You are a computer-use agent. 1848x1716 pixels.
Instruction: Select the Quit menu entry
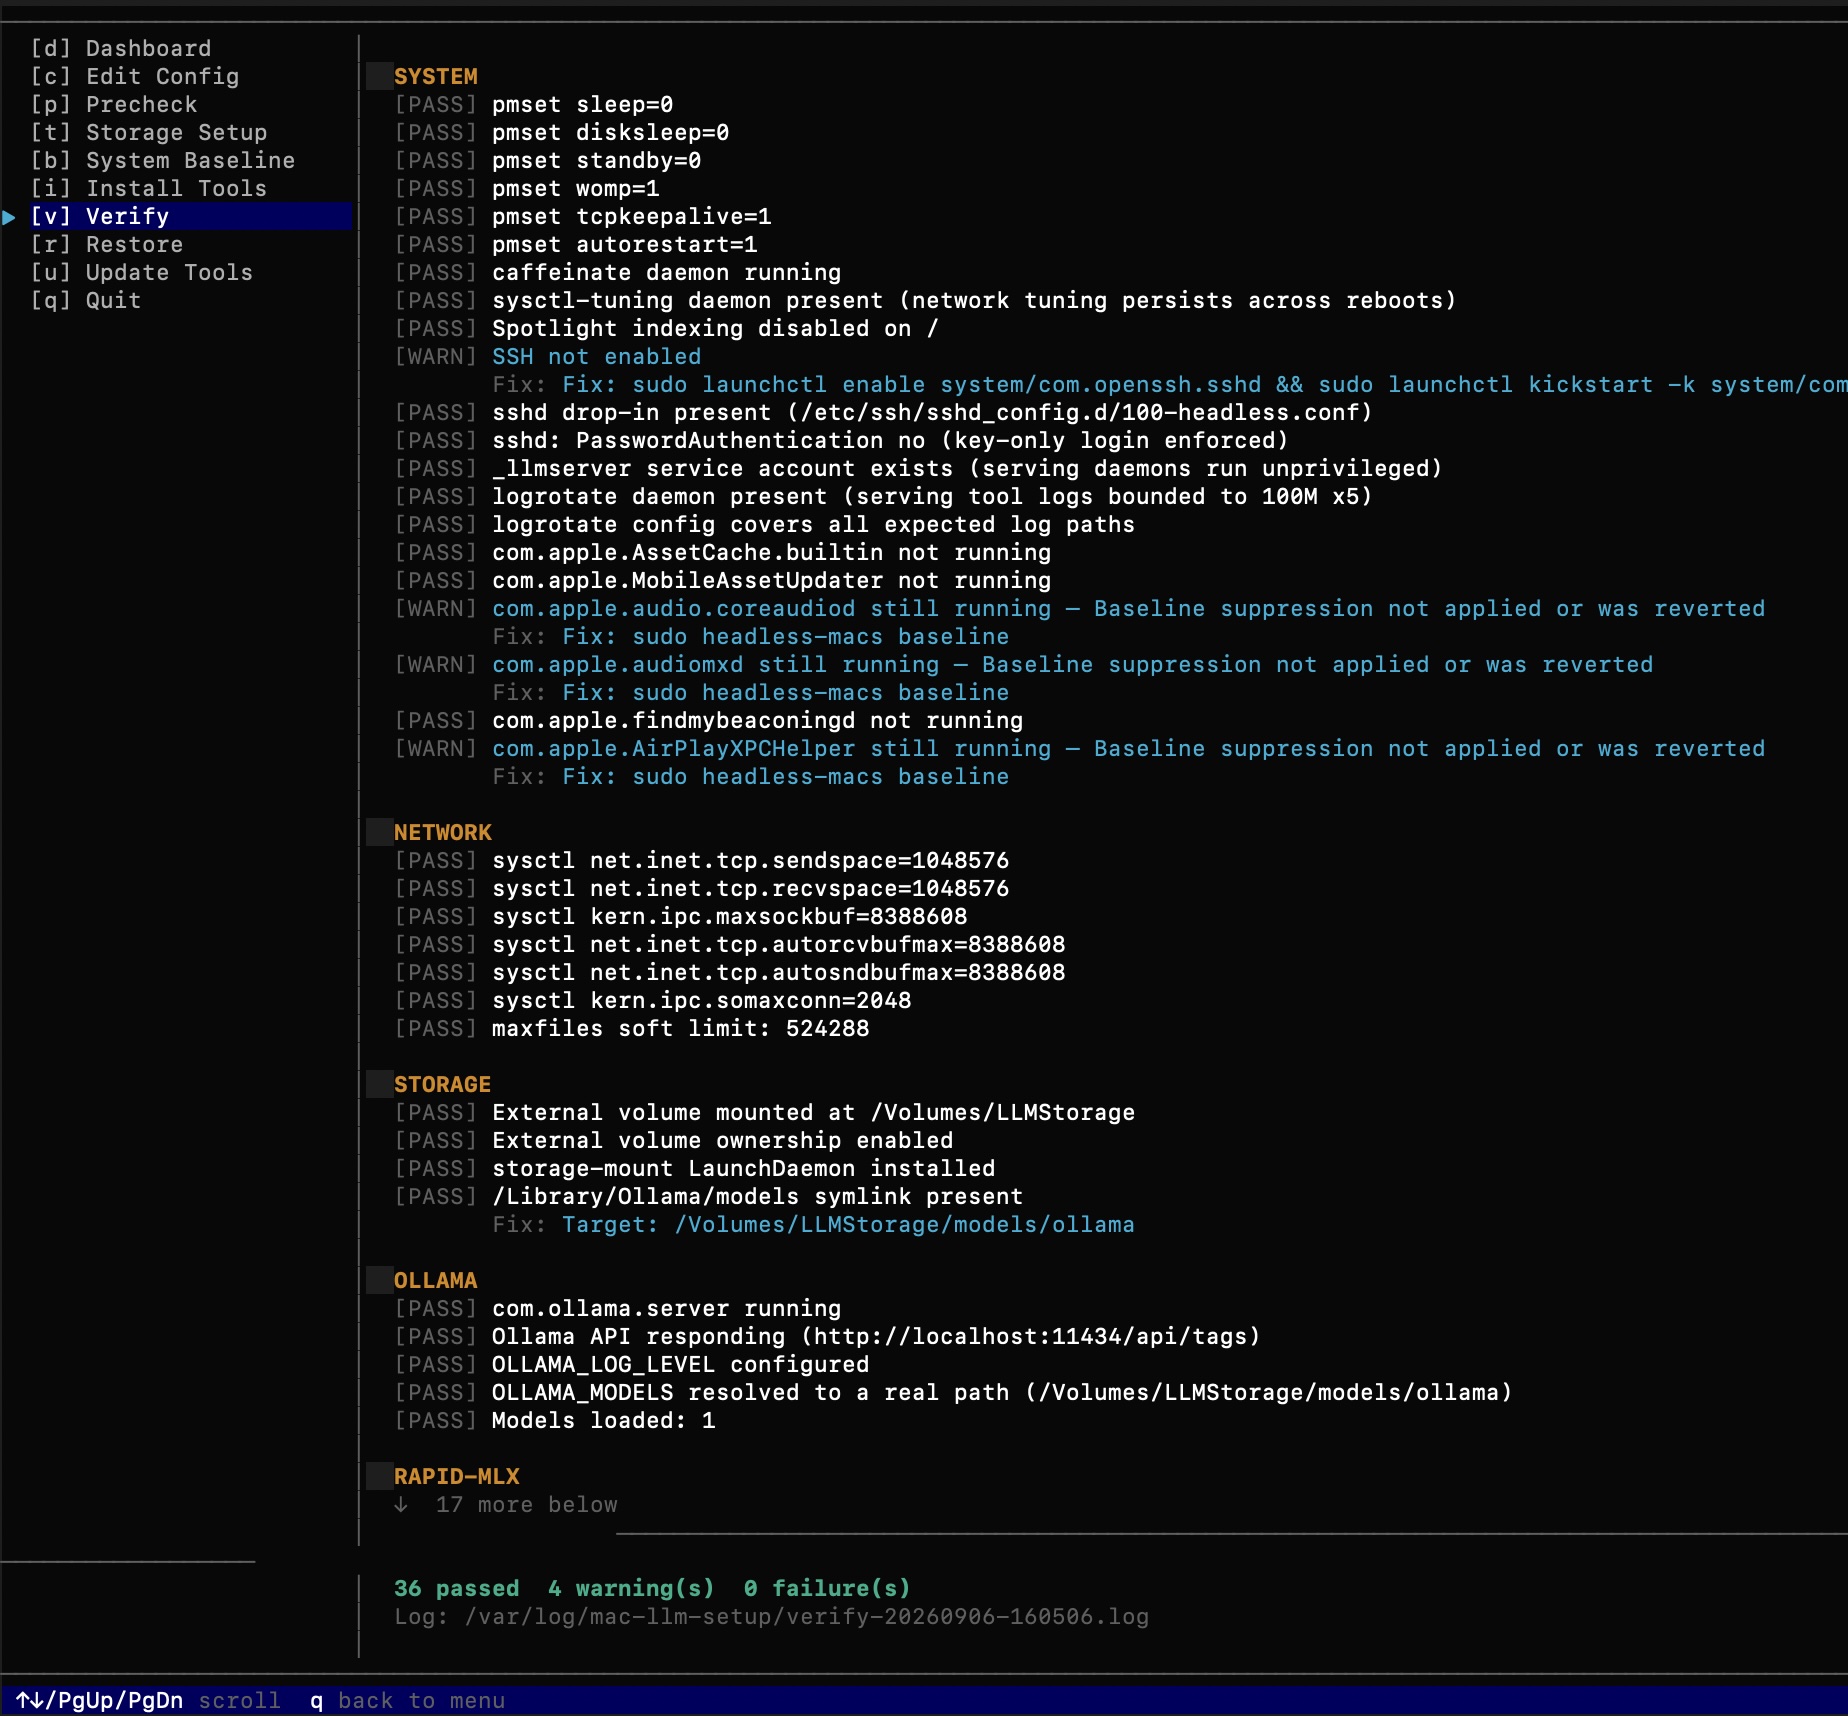coord(86,300)
